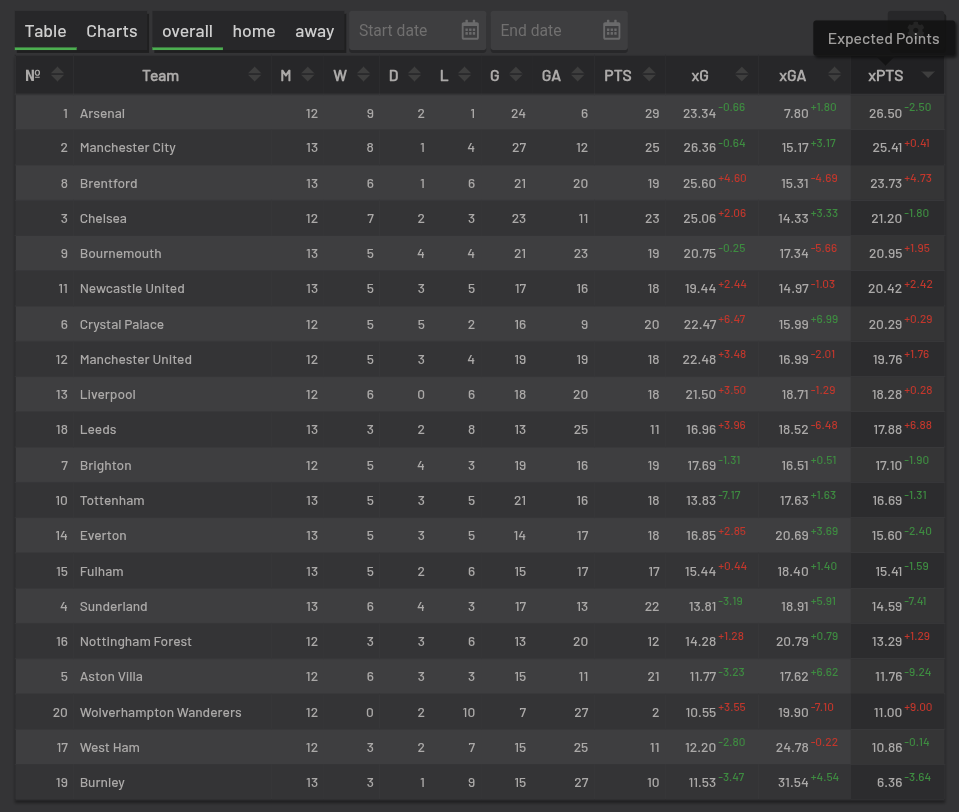The height and width of the screenshot is (812, 959).
Task: Switch to home matches filter
Action: 254,31
